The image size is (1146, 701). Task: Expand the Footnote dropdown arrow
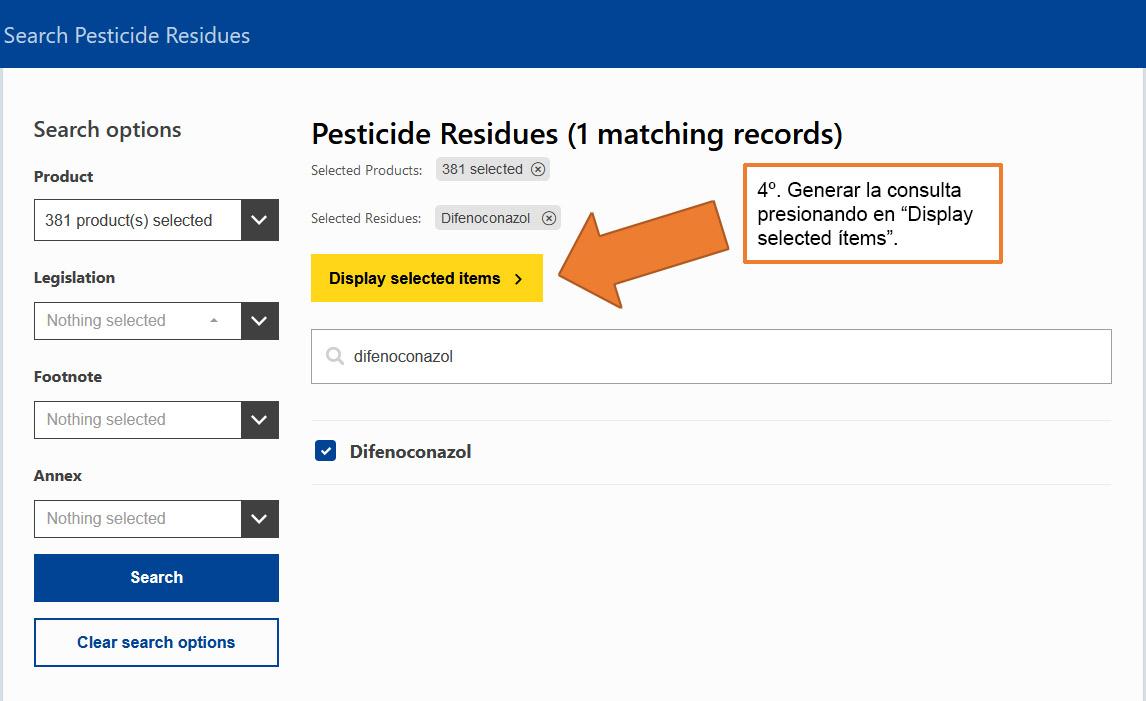259,420
